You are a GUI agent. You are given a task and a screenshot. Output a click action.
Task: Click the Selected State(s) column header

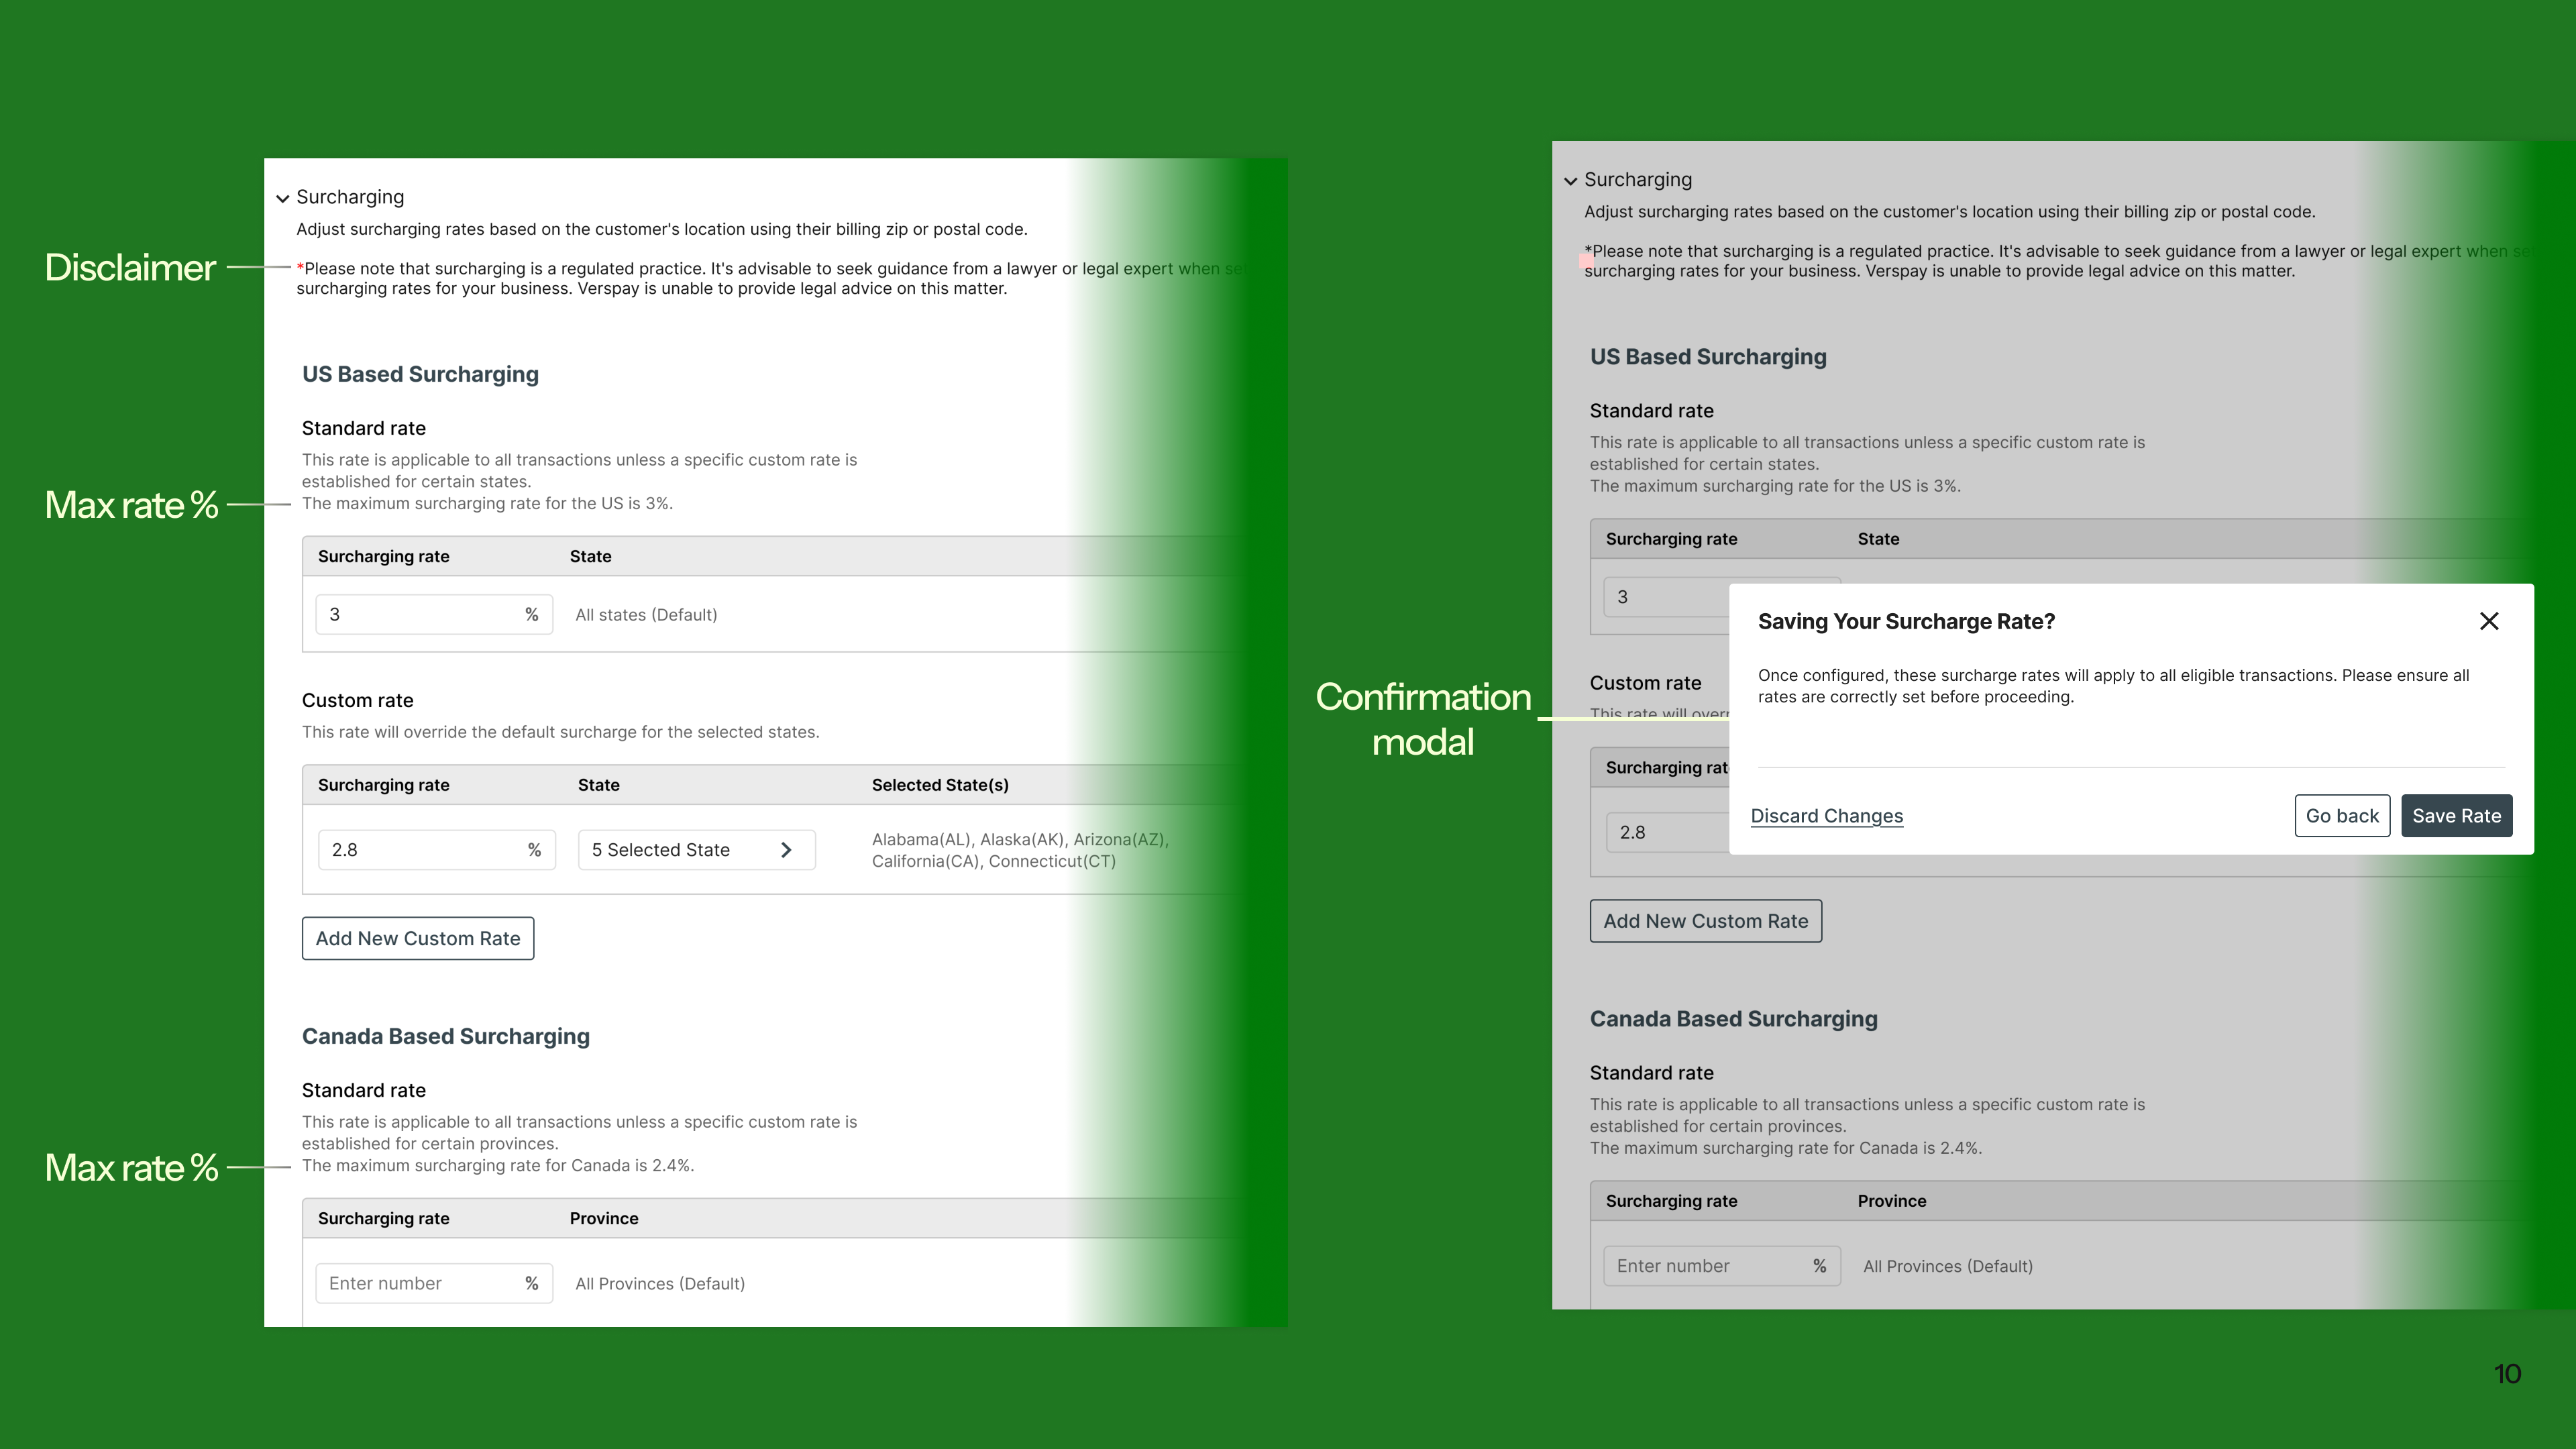coord(939,785)
